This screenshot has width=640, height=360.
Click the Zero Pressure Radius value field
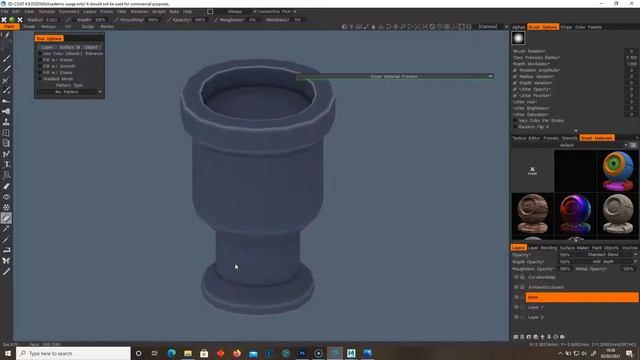point(631,58)
